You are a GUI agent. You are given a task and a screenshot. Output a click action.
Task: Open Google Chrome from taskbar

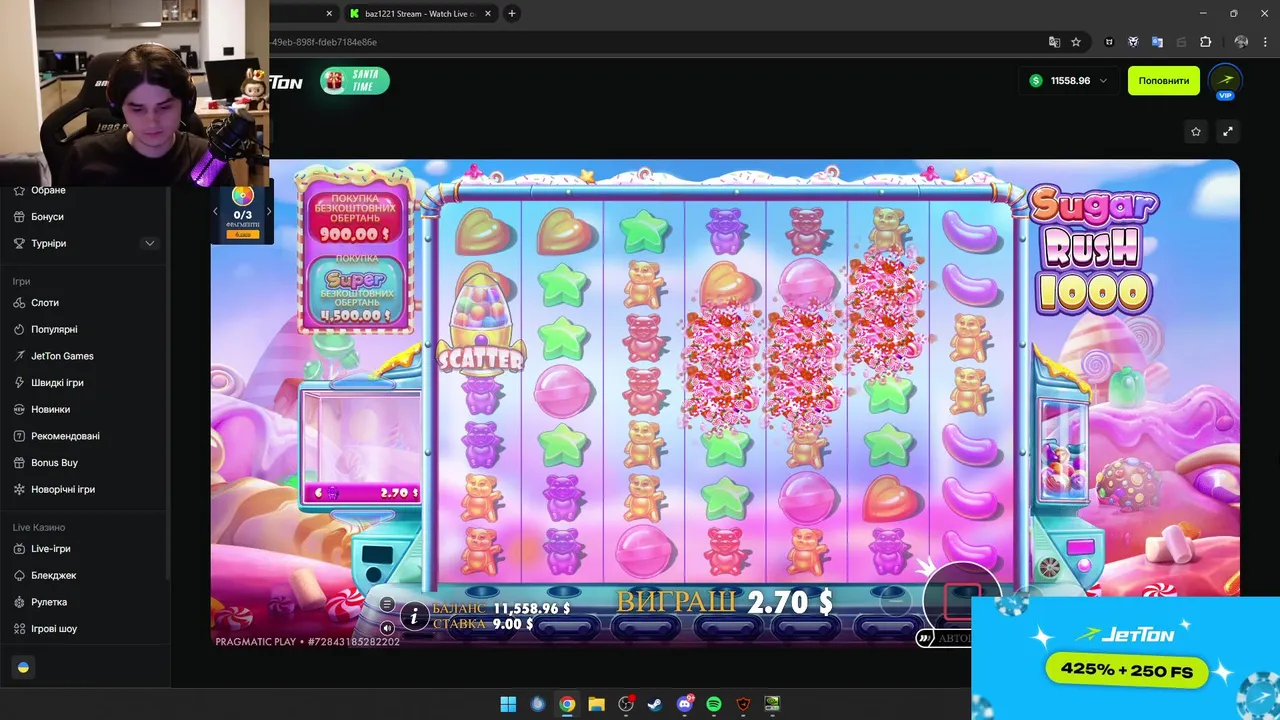tap(567, 704)
